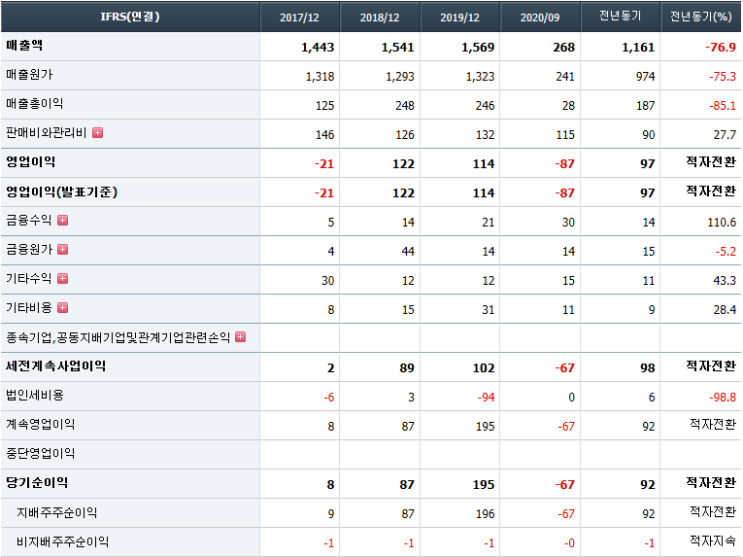Select the 2019/12 column header
The height and width of the screenshot is (557, 743).
point(460,18)
